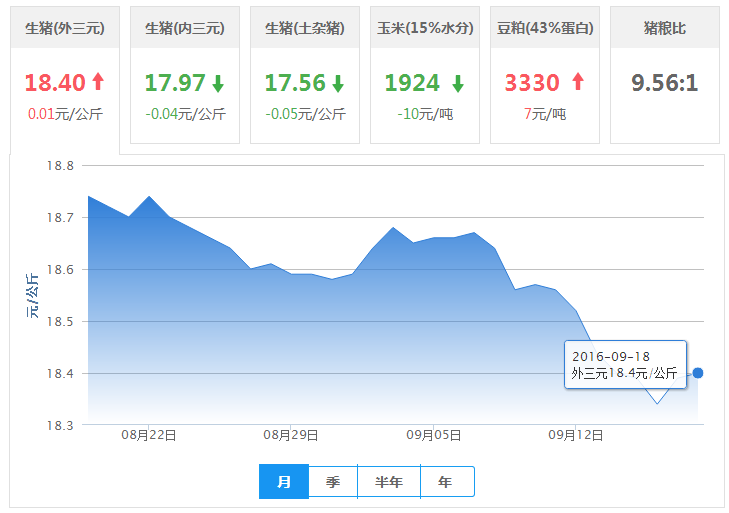Click the blue data point at 18.4
Viewport: 729px width, 513px height.
click(x=697, y=373)
